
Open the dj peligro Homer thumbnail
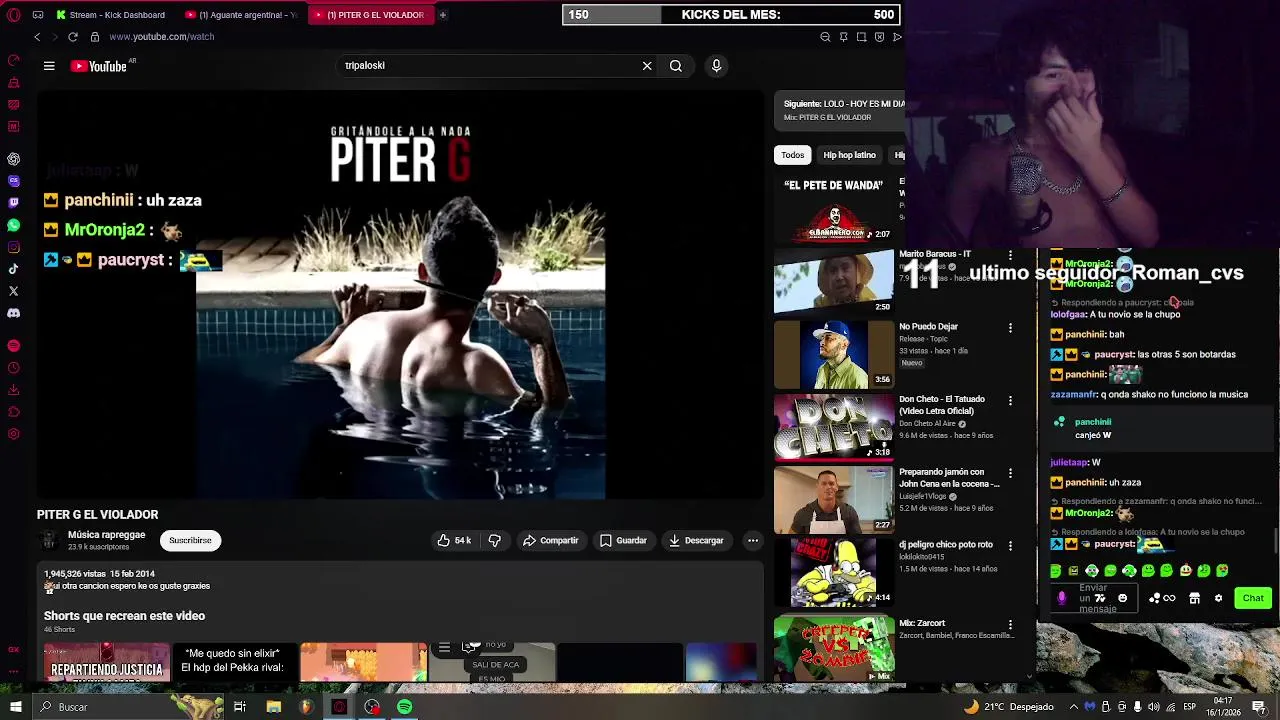click(x=834, y=572)
